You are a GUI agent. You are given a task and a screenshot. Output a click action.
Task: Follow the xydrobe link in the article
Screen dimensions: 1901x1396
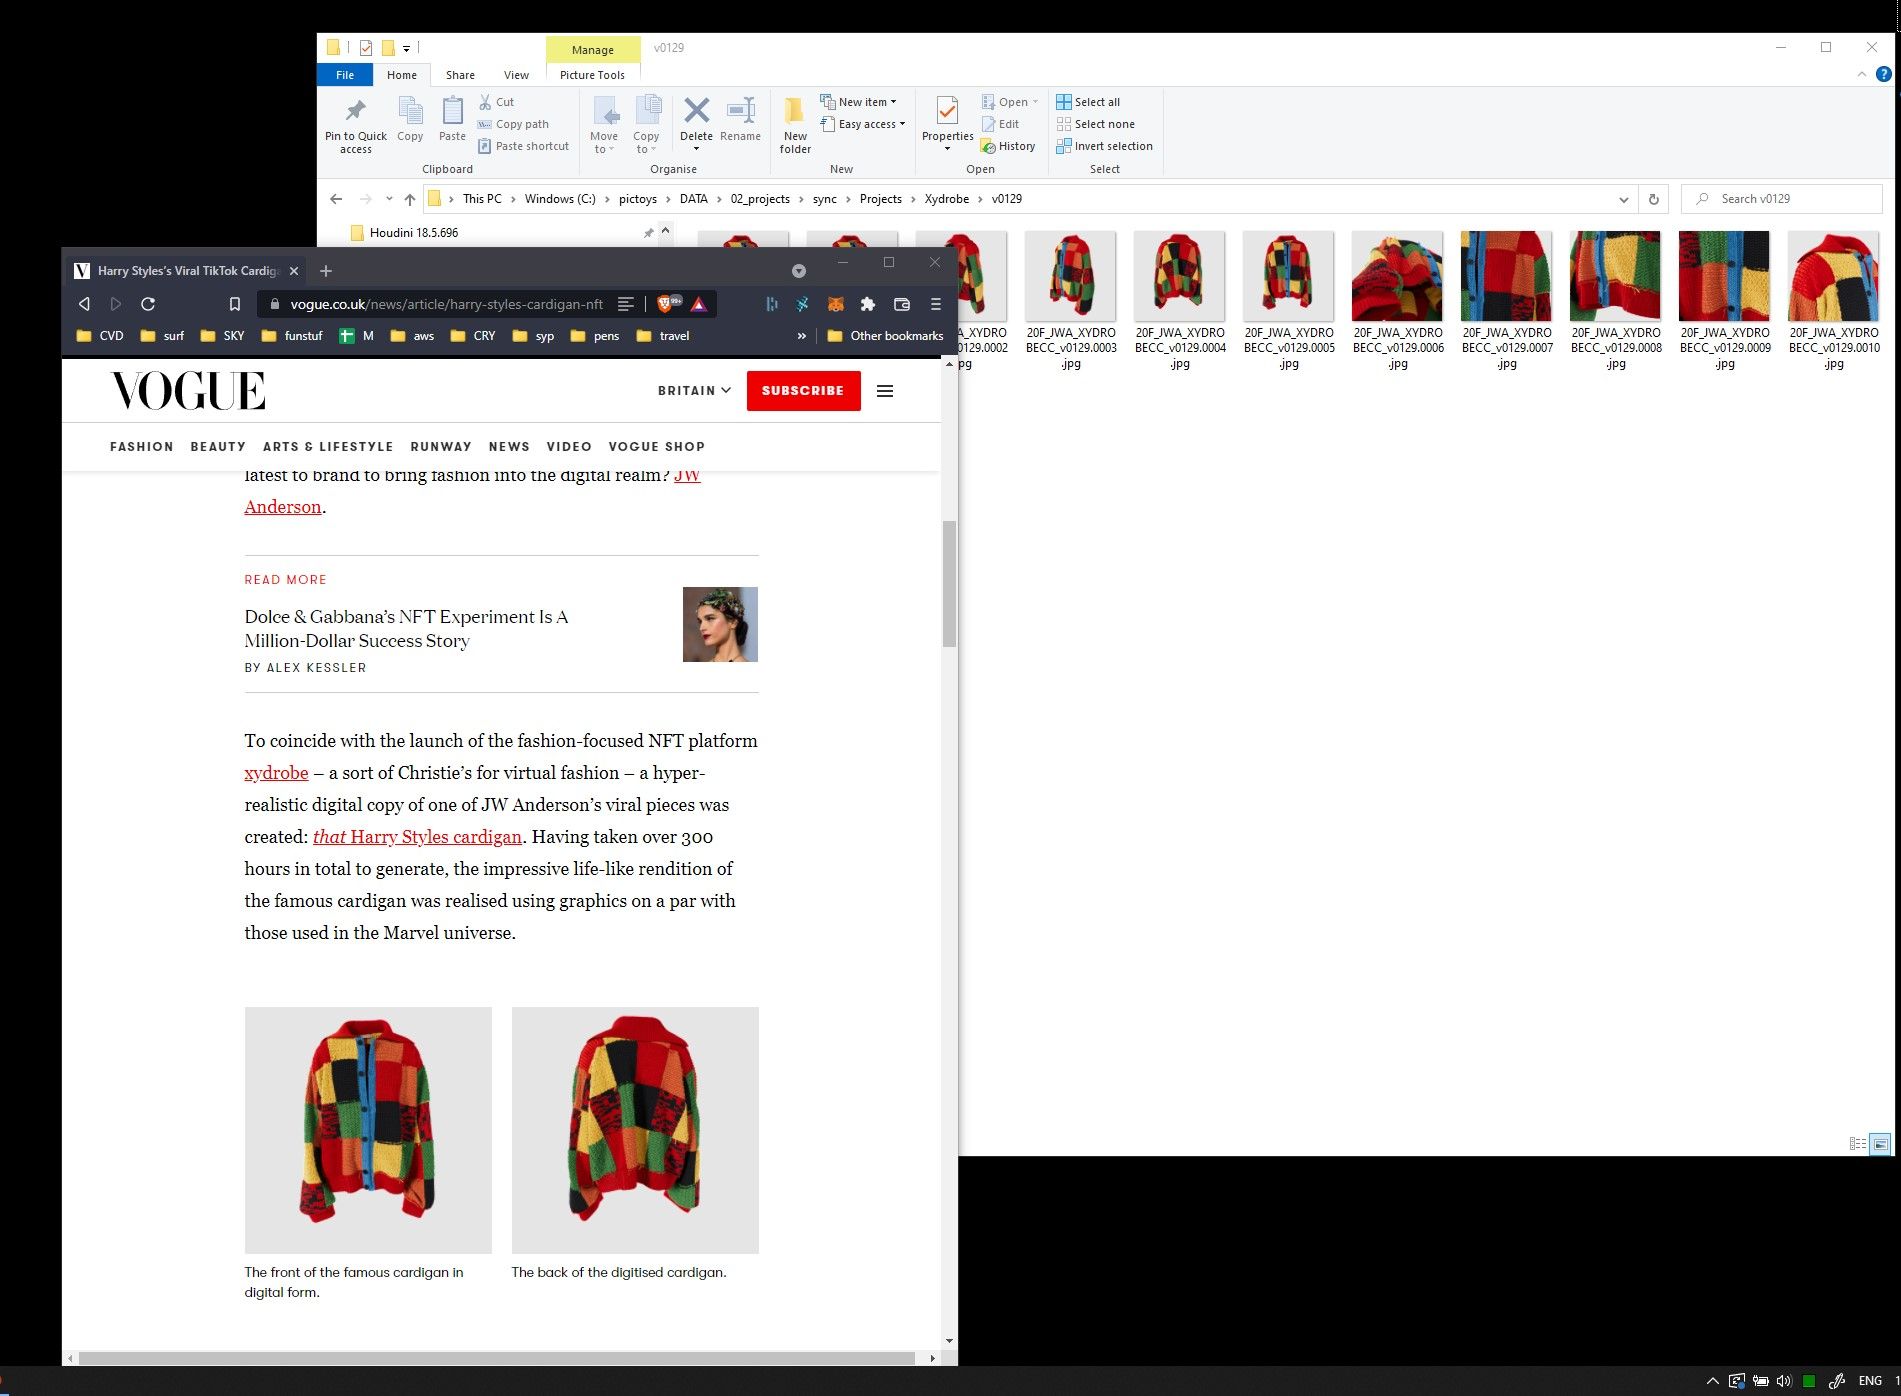coord(276,773)
